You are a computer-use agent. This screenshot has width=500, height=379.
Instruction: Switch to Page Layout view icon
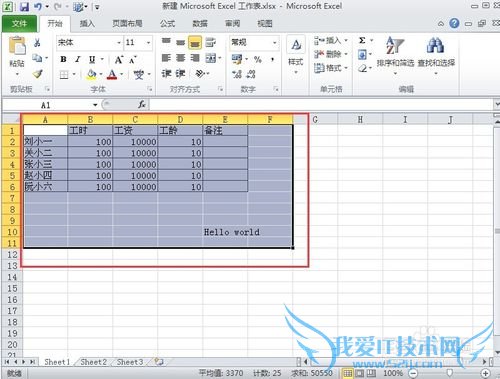click(360, 373)
